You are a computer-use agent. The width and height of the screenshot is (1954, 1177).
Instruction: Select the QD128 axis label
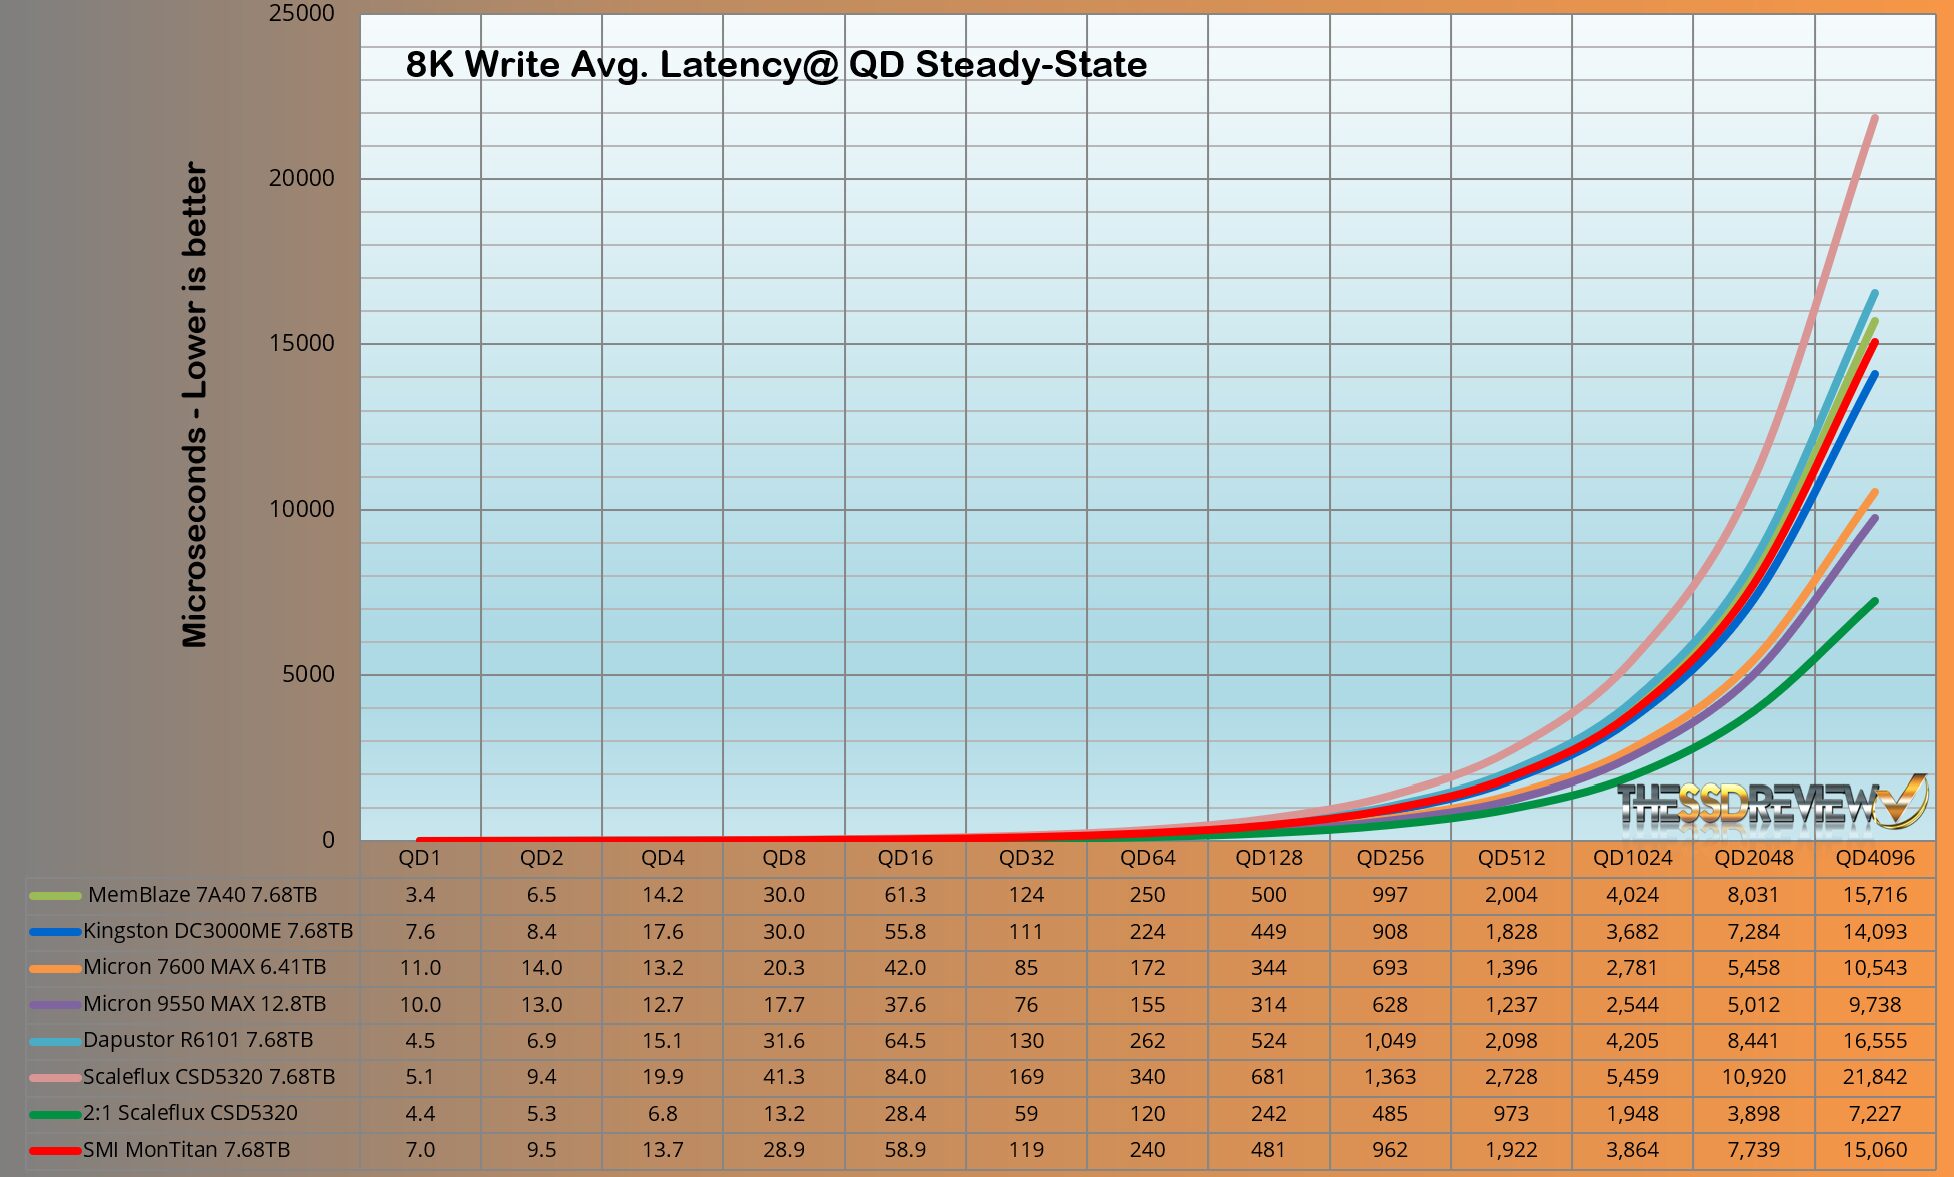[1268, 858]
